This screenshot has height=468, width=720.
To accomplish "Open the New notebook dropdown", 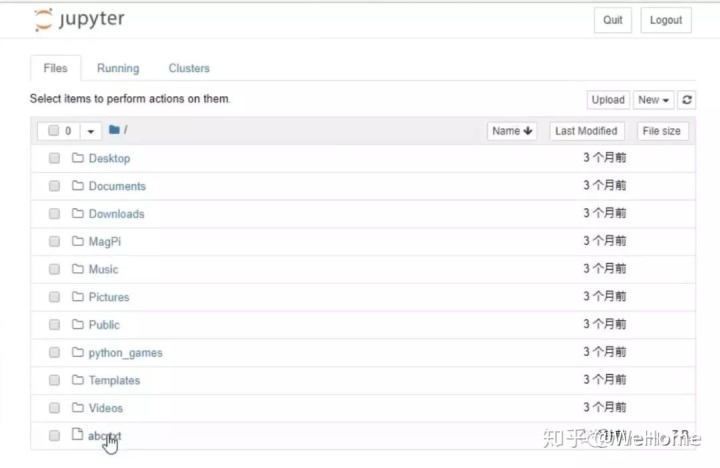I will coord(653,100).
